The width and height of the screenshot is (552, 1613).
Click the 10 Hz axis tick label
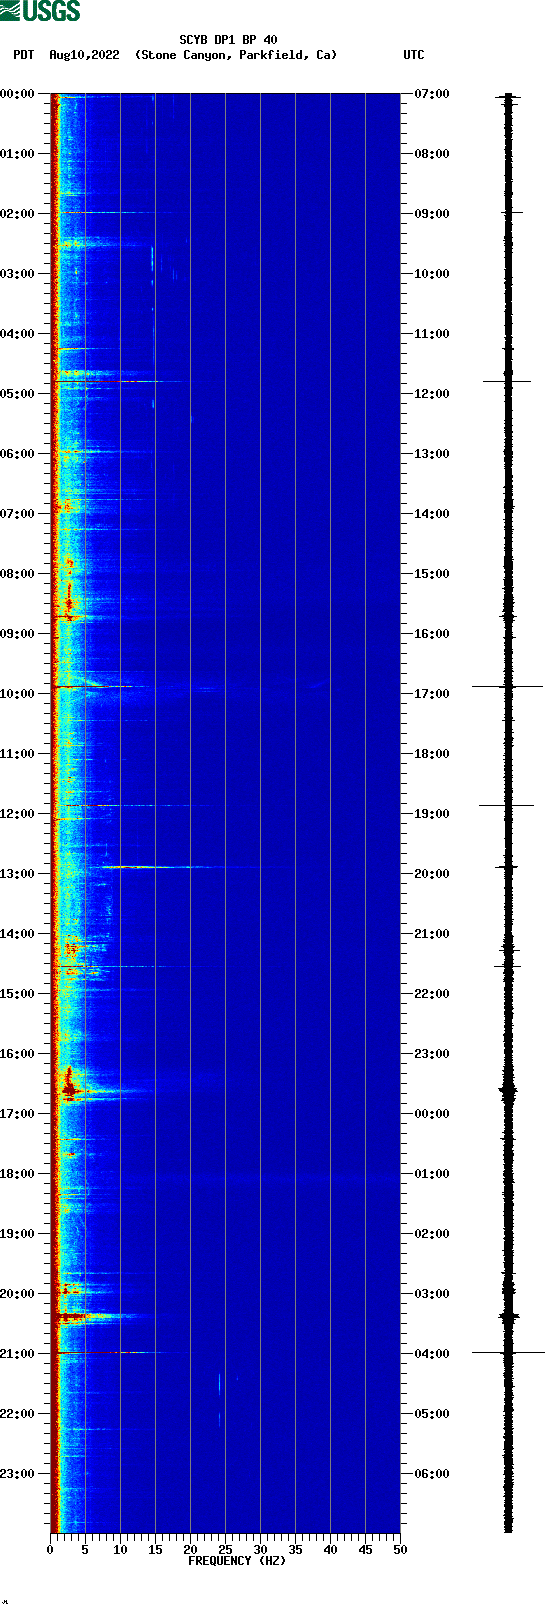click(120, 1550)
